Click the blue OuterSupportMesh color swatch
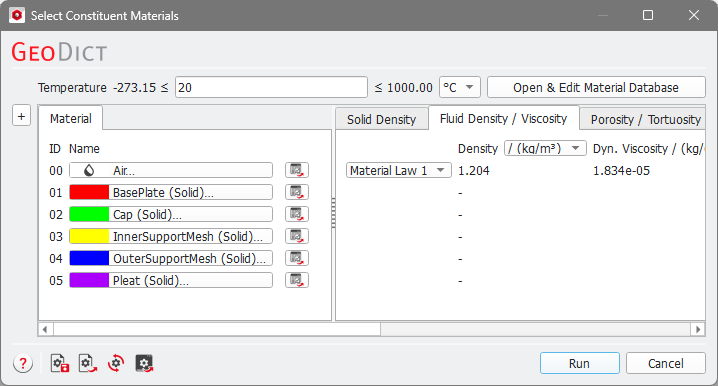This screenshot has height=386, width=718. (x=89, y=258)
